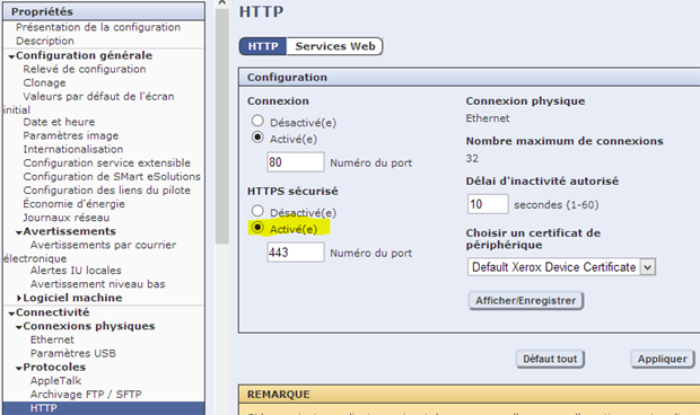The height and width of the screenshot is (415, 700).
Task: Select Activé(e) radio under Connexion
Action: pyautogui.click(x=257, y=138)
